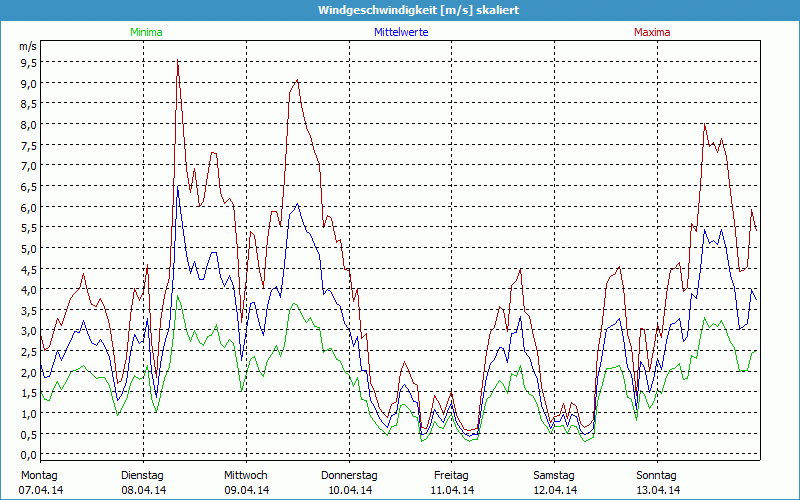Click the 2,5 y-axis value
Image resolution: width=800 pixels, height=500 pixels.
(x=28, y=352)
